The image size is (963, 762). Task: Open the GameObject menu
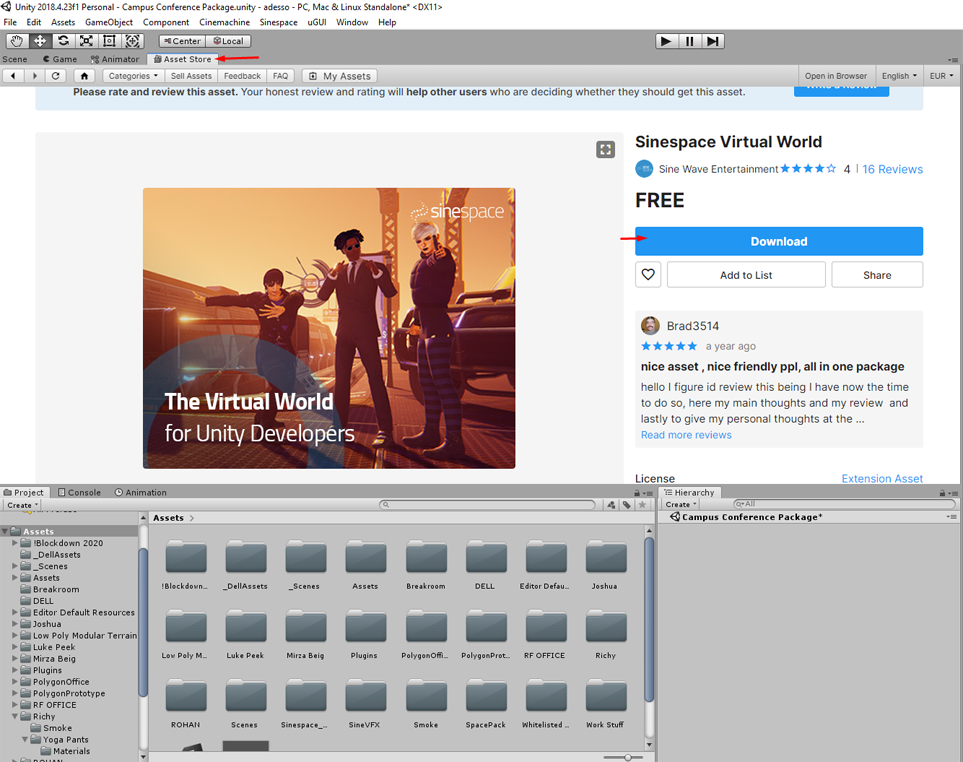coord(109,22)
